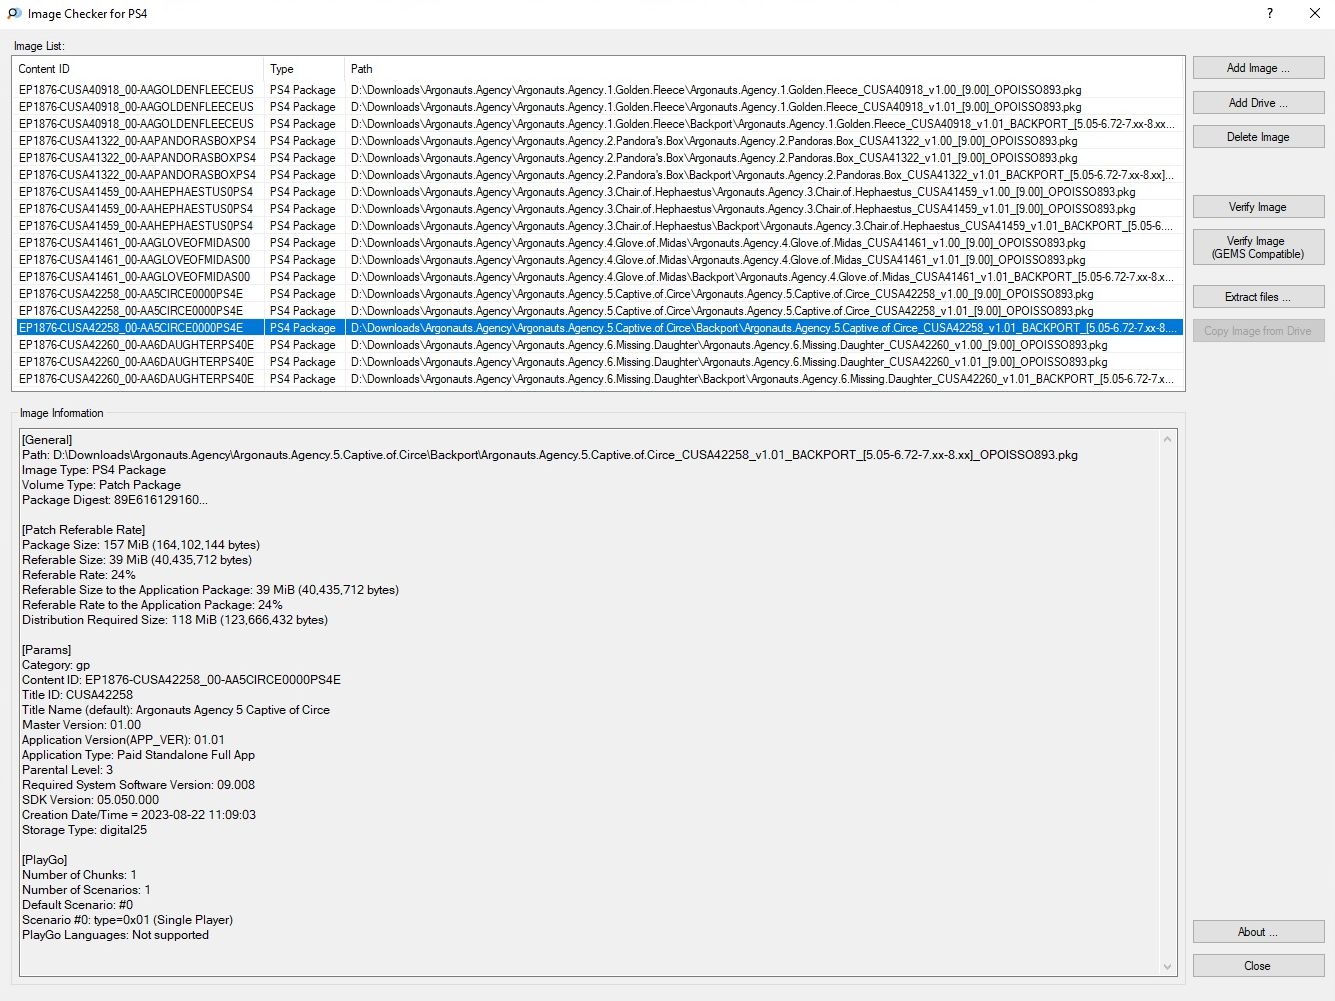Image resolution: width=1335 pixels, height=1001 pixels.
Task: Select Missing Daughter Backport package row
Action: (x=600, y=379)
